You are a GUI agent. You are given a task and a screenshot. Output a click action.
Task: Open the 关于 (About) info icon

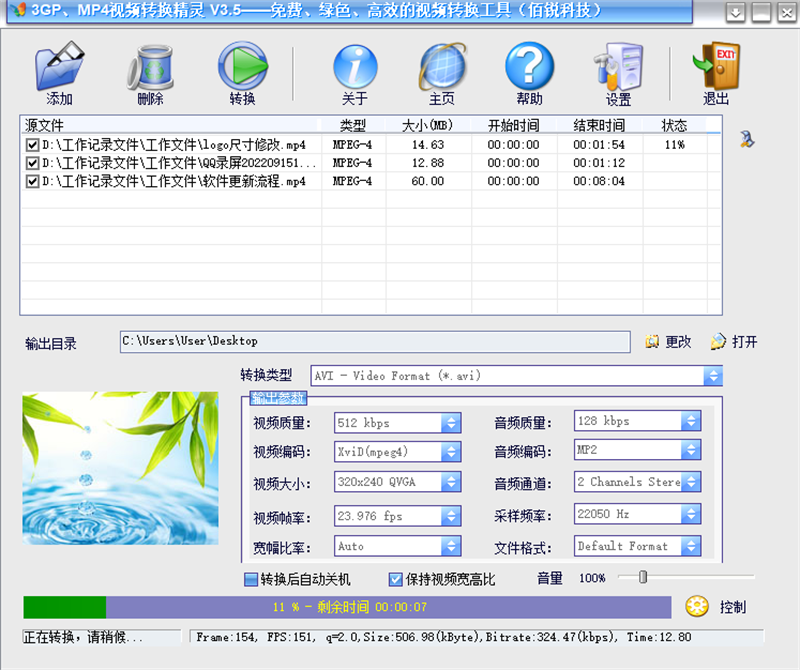pos(355,66)
